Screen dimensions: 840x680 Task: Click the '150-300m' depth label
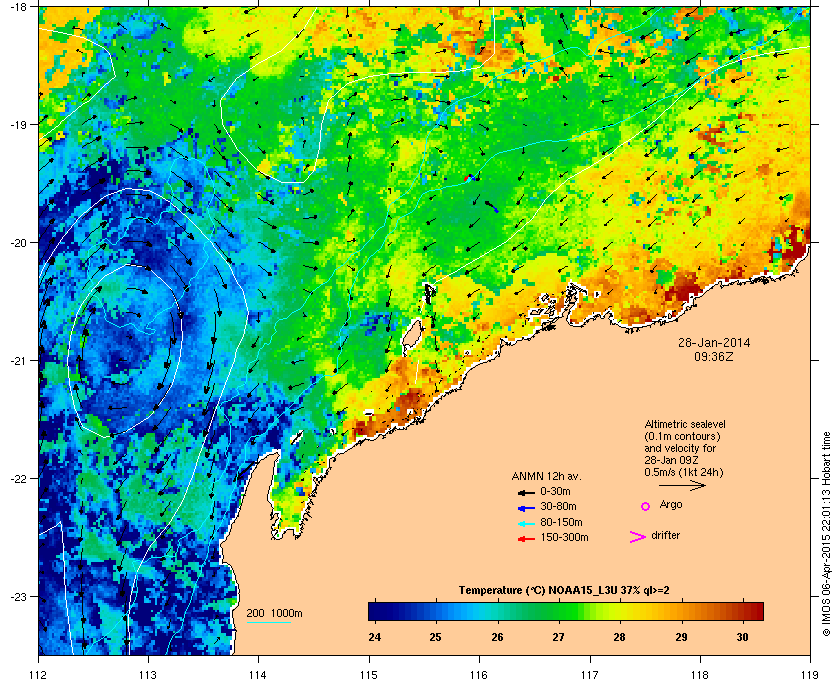point(564,537)
